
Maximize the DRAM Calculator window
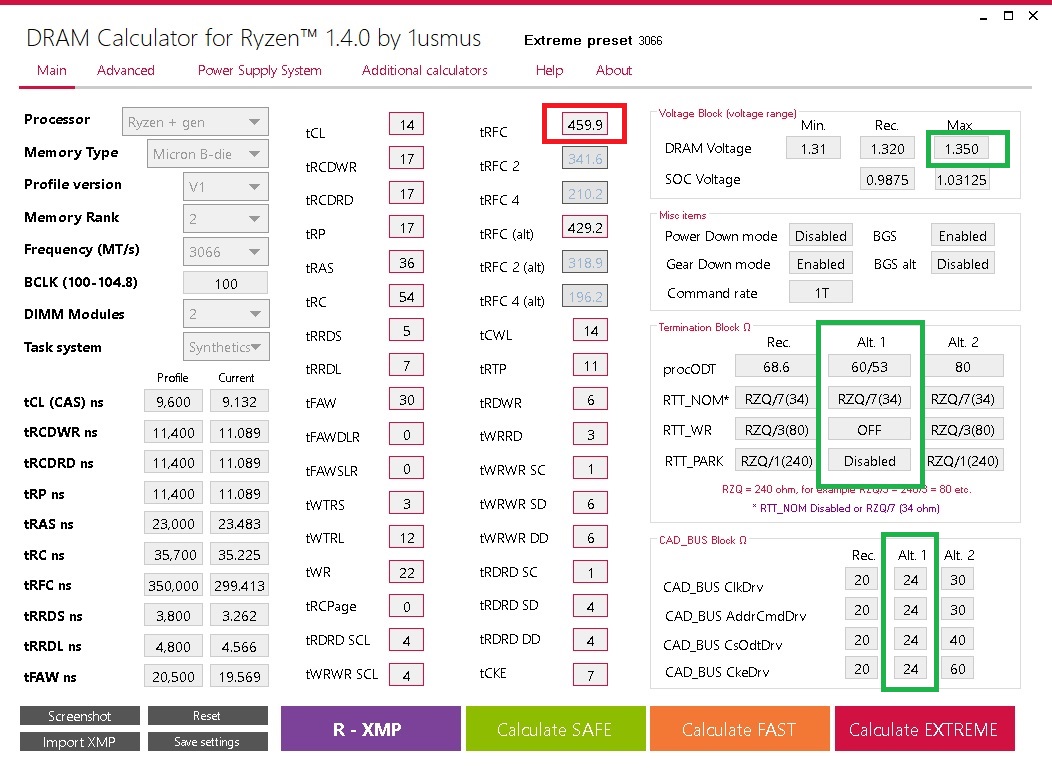(1008, 15)
